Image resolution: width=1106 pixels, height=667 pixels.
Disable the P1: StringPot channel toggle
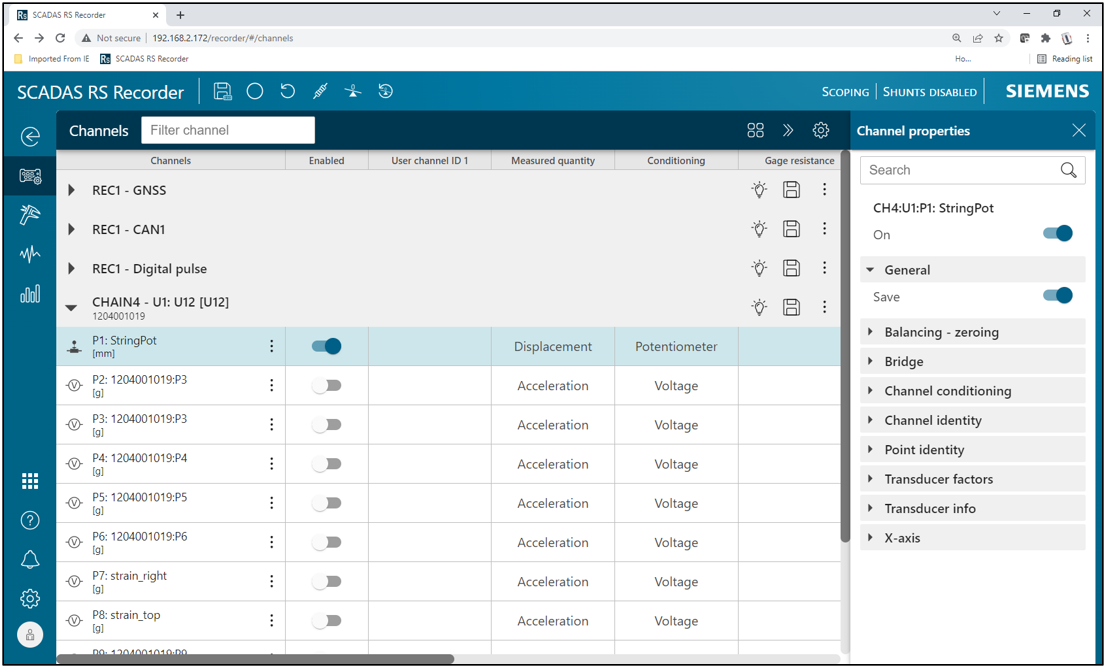click(x=327, y=346)
